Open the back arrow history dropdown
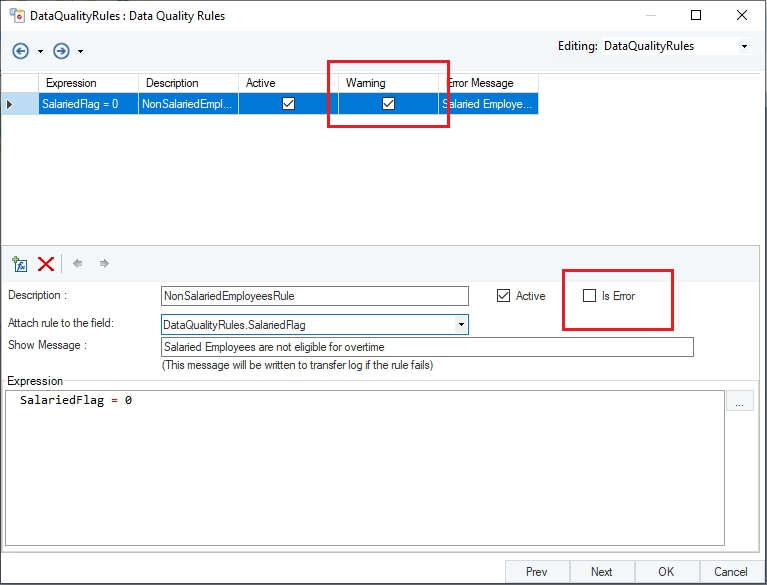The height and width of the screenshot is (585, 767). click(40, 51)
